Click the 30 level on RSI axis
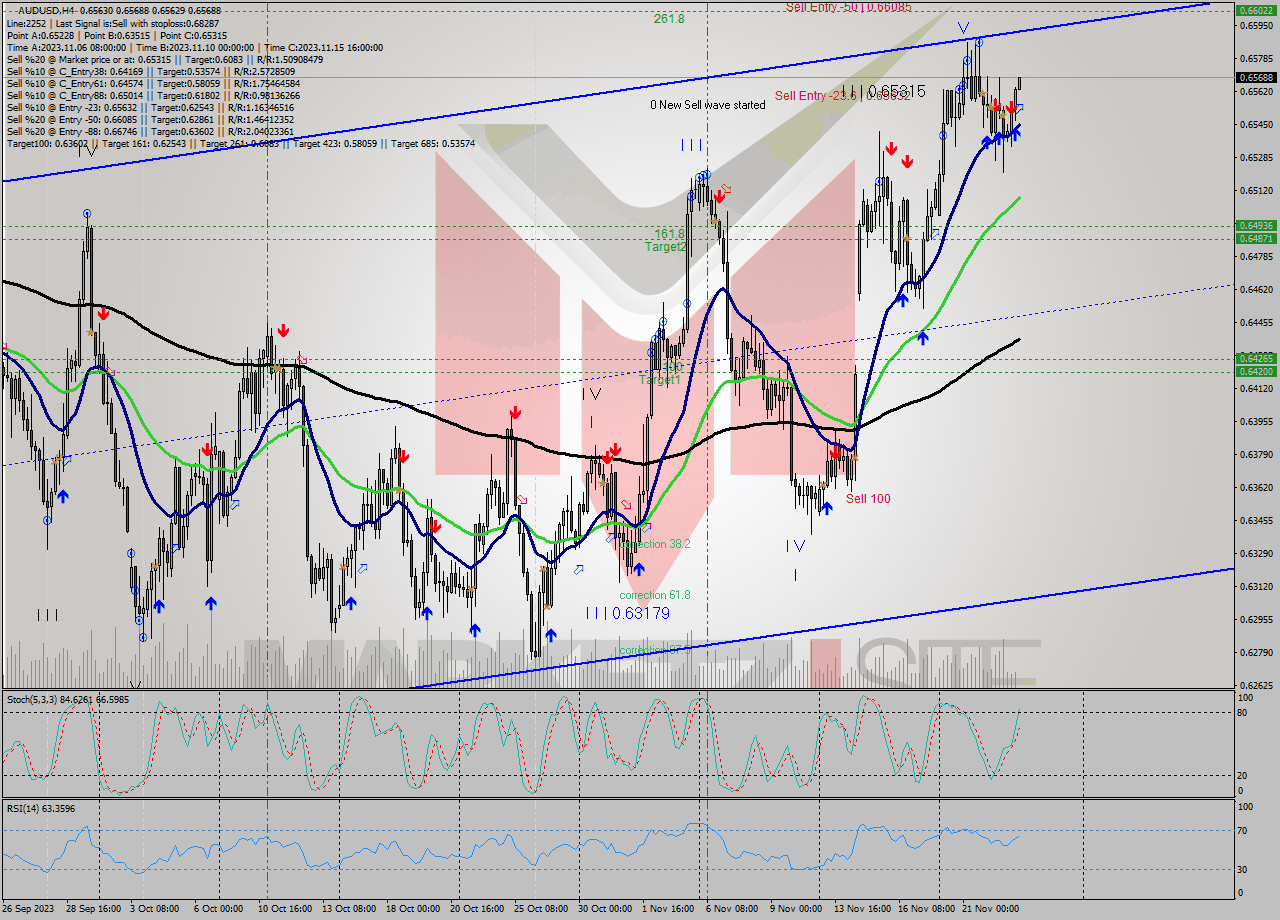 point(1243,869)
